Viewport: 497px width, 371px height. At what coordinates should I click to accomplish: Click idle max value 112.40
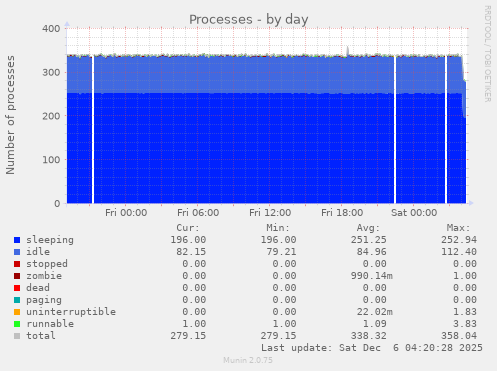(459, 252)
